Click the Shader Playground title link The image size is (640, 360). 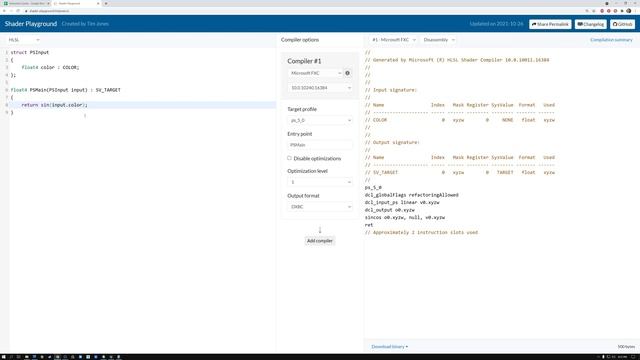tap(31, 24)
